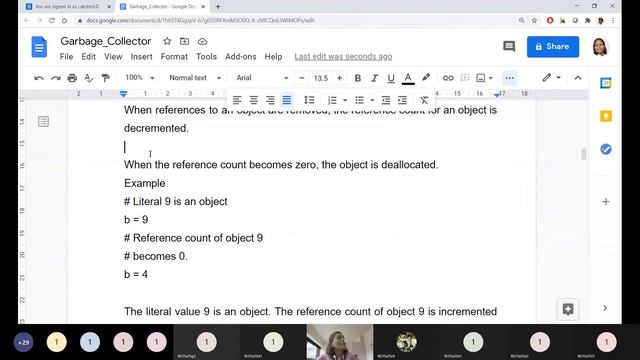The width and height of the screenshot is (640, 360).
Task: Expand the Numbered list dropdown arrow
Action: [345, 100]
